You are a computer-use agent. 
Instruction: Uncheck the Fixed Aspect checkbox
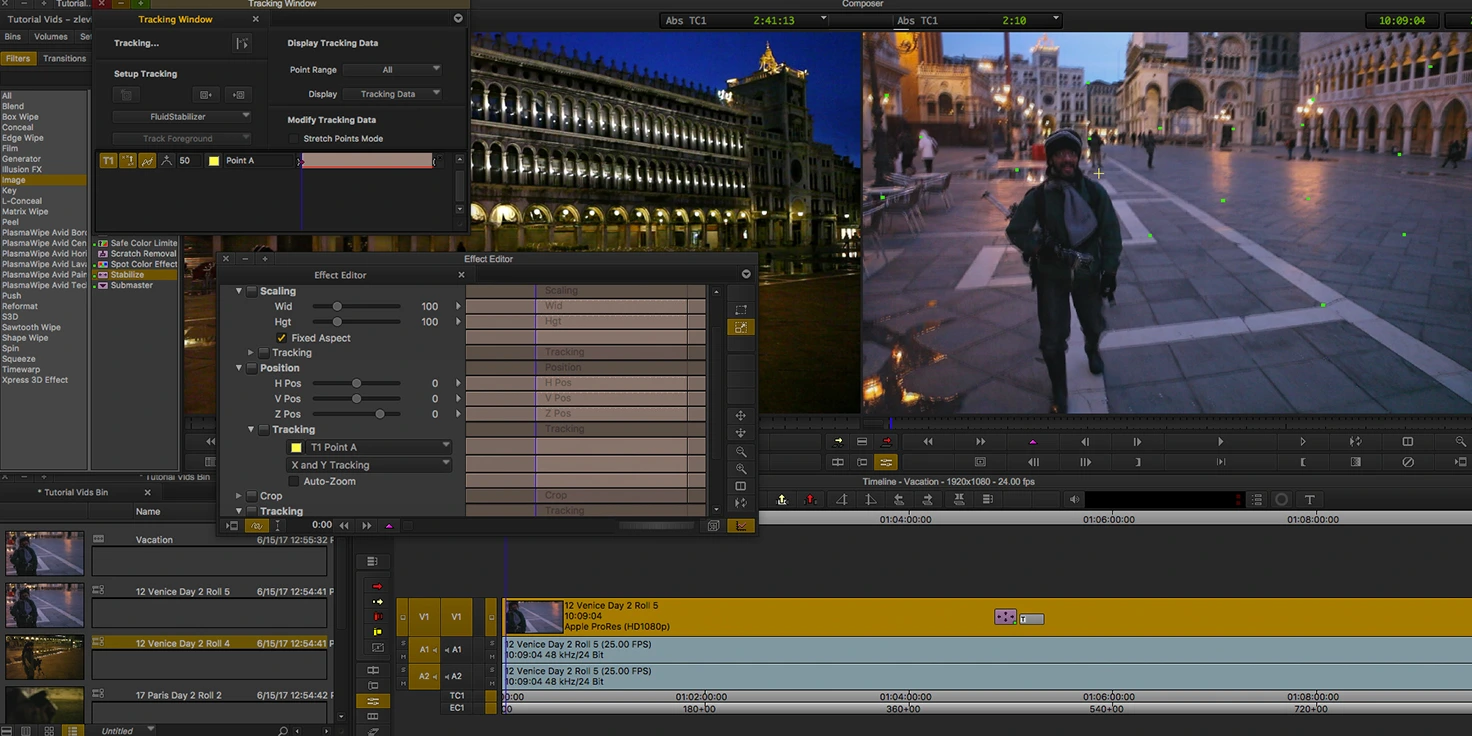[282, 338]
